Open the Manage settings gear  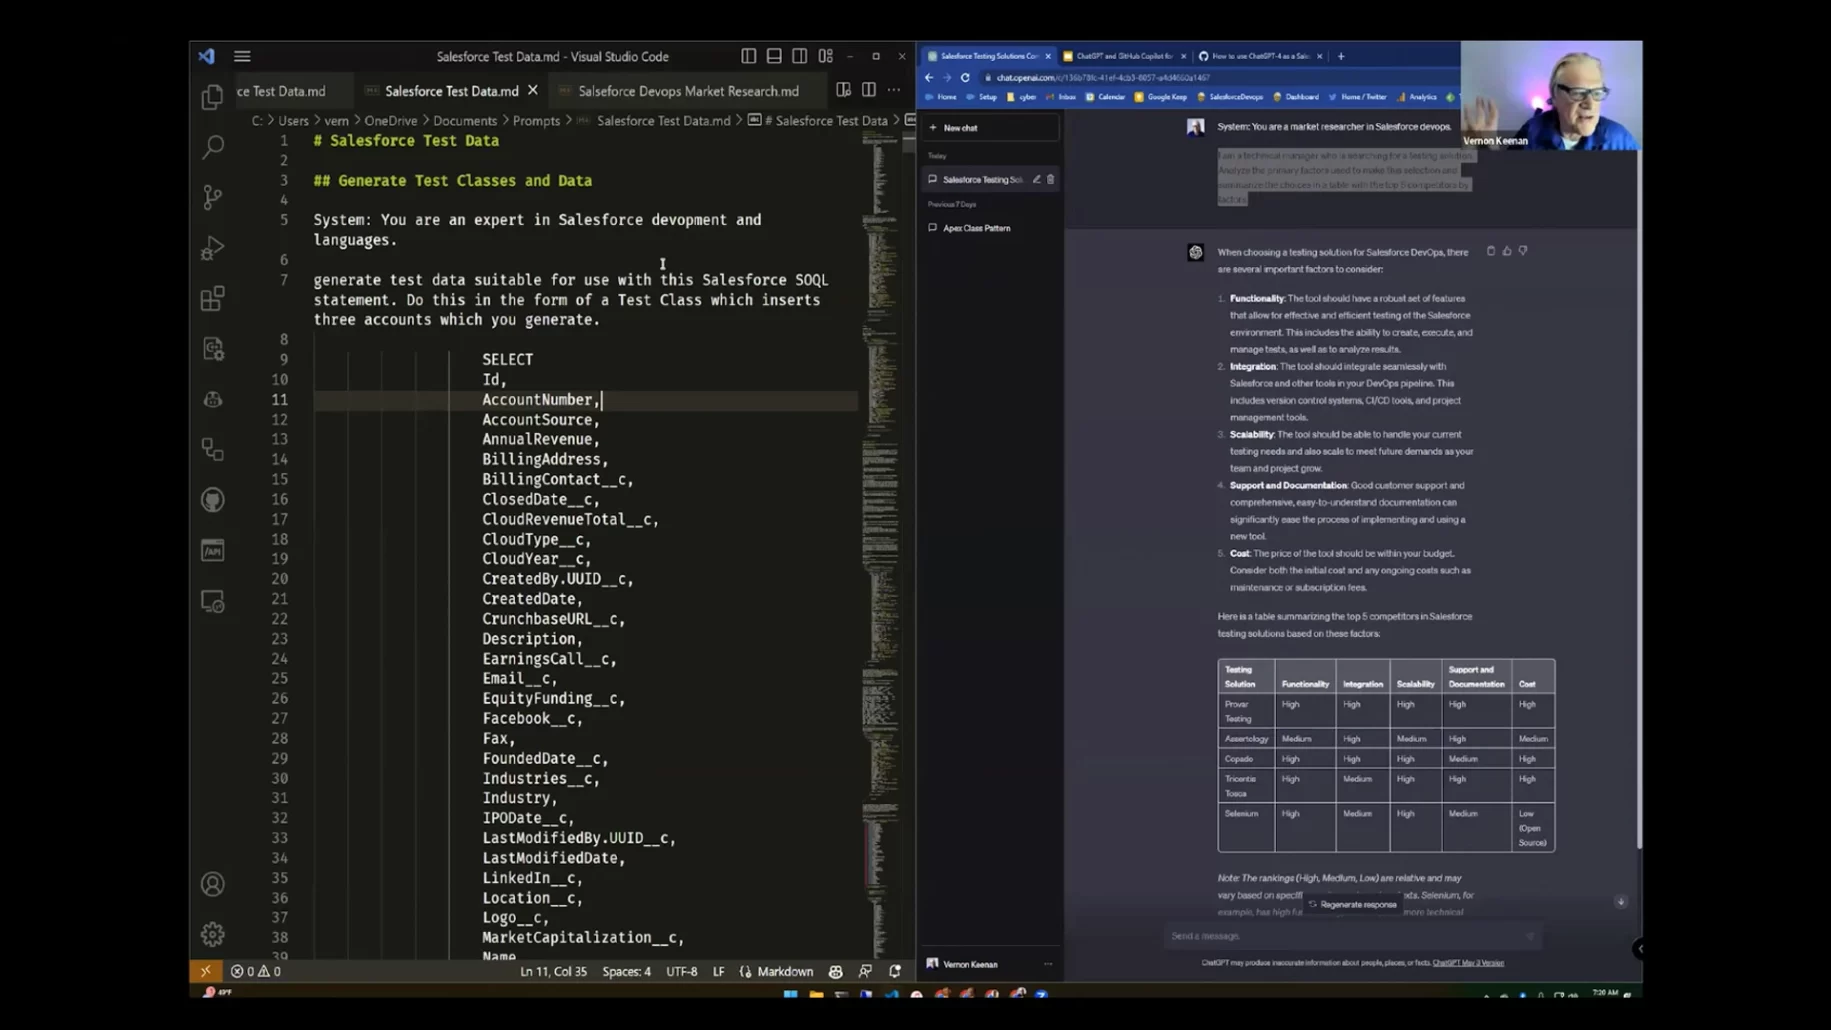pos(212,934)
